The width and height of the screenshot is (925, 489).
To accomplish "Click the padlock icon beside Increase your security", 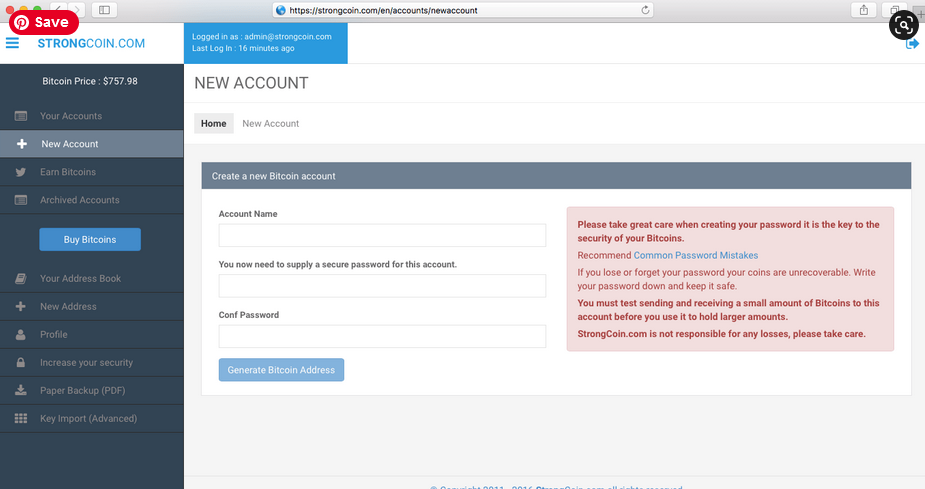I will click(x=21, y=363).
